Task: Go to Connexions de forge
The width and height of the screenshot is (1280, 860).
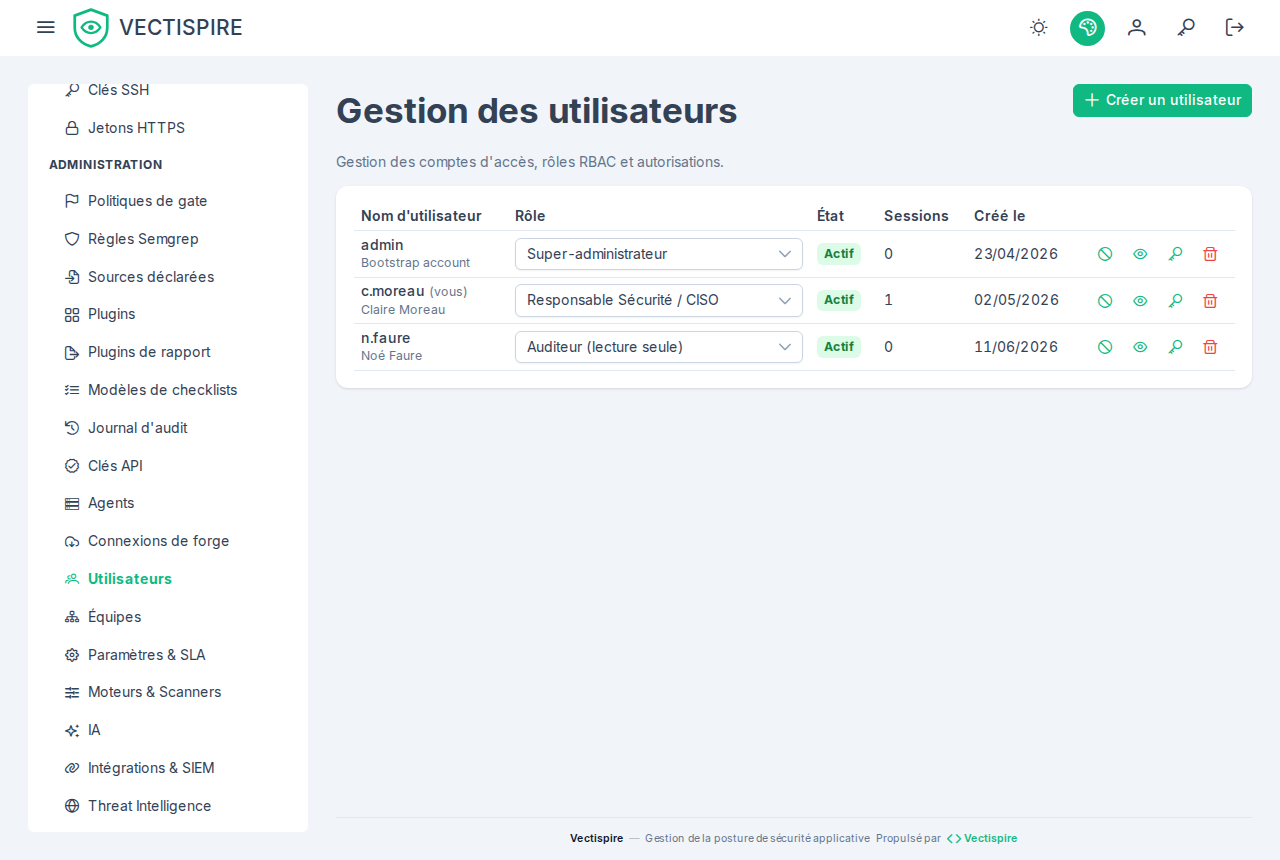Action: click(168, 541)
